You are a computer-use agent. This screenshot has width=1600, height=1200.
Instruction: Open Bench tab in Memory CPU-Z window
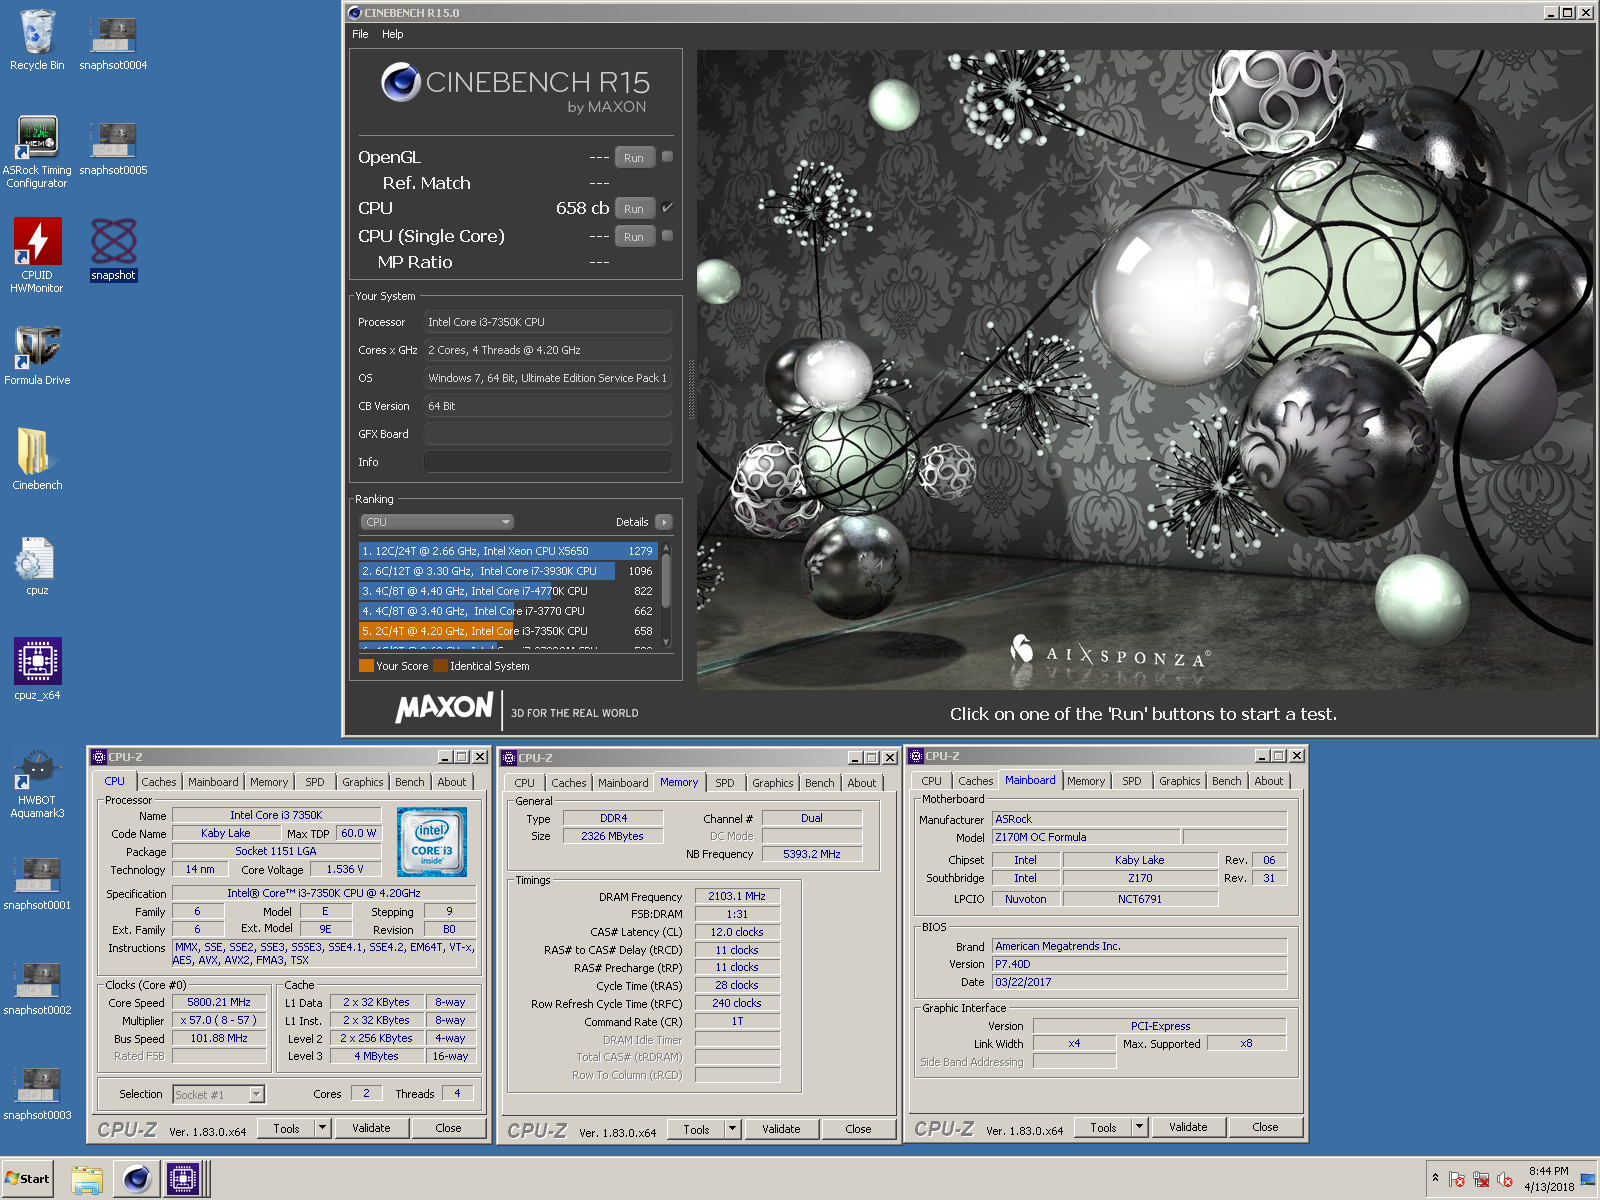pos(820,783)
